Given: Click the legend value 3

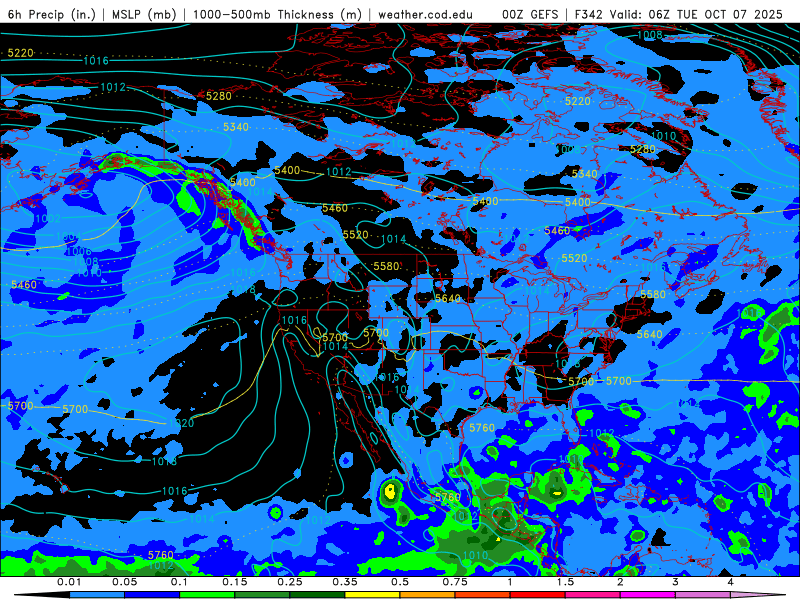Looking at the screenshot, I should 675,582.
